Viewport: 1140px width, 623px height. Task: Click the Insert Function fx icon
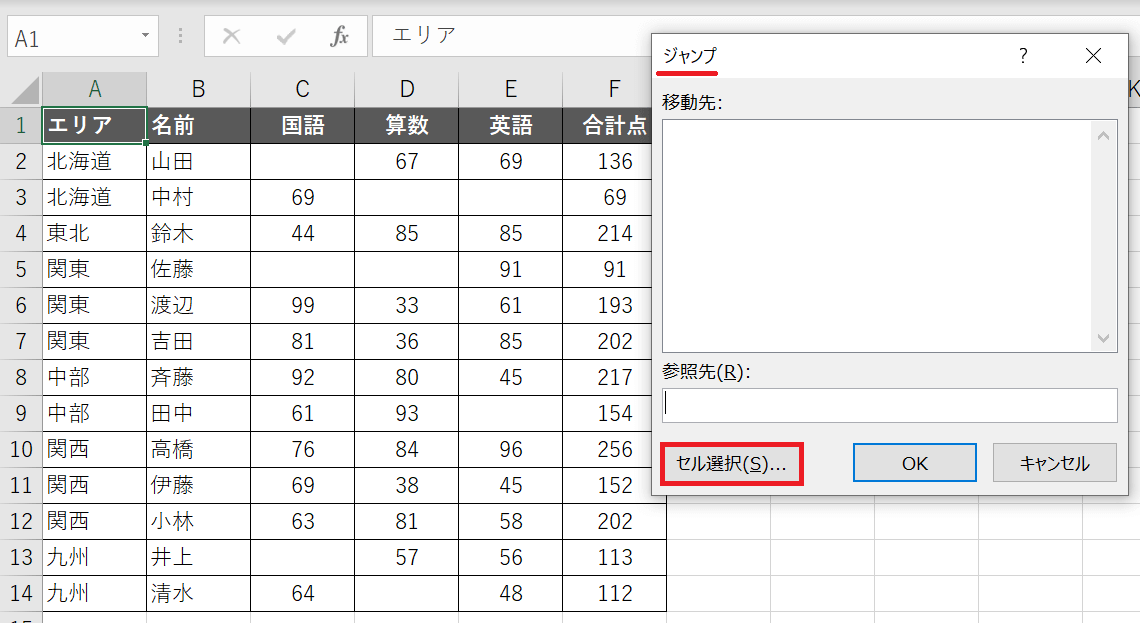(340, 37)
